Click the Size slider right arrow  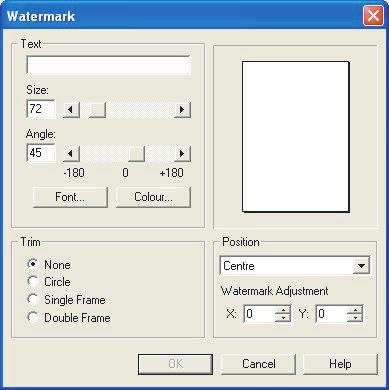coord(182,109)
